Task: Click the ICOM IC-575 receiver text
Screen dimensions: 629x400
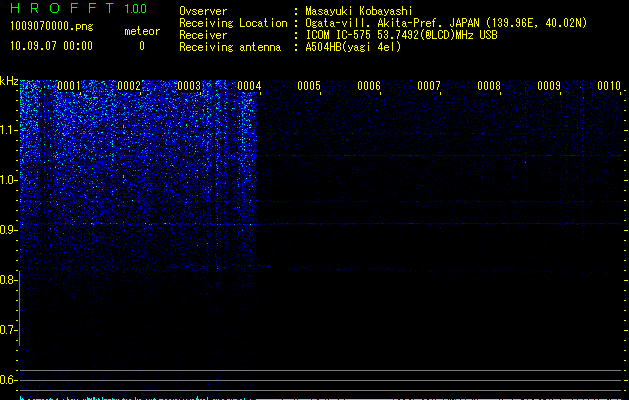Action: [x=401, y=35]
